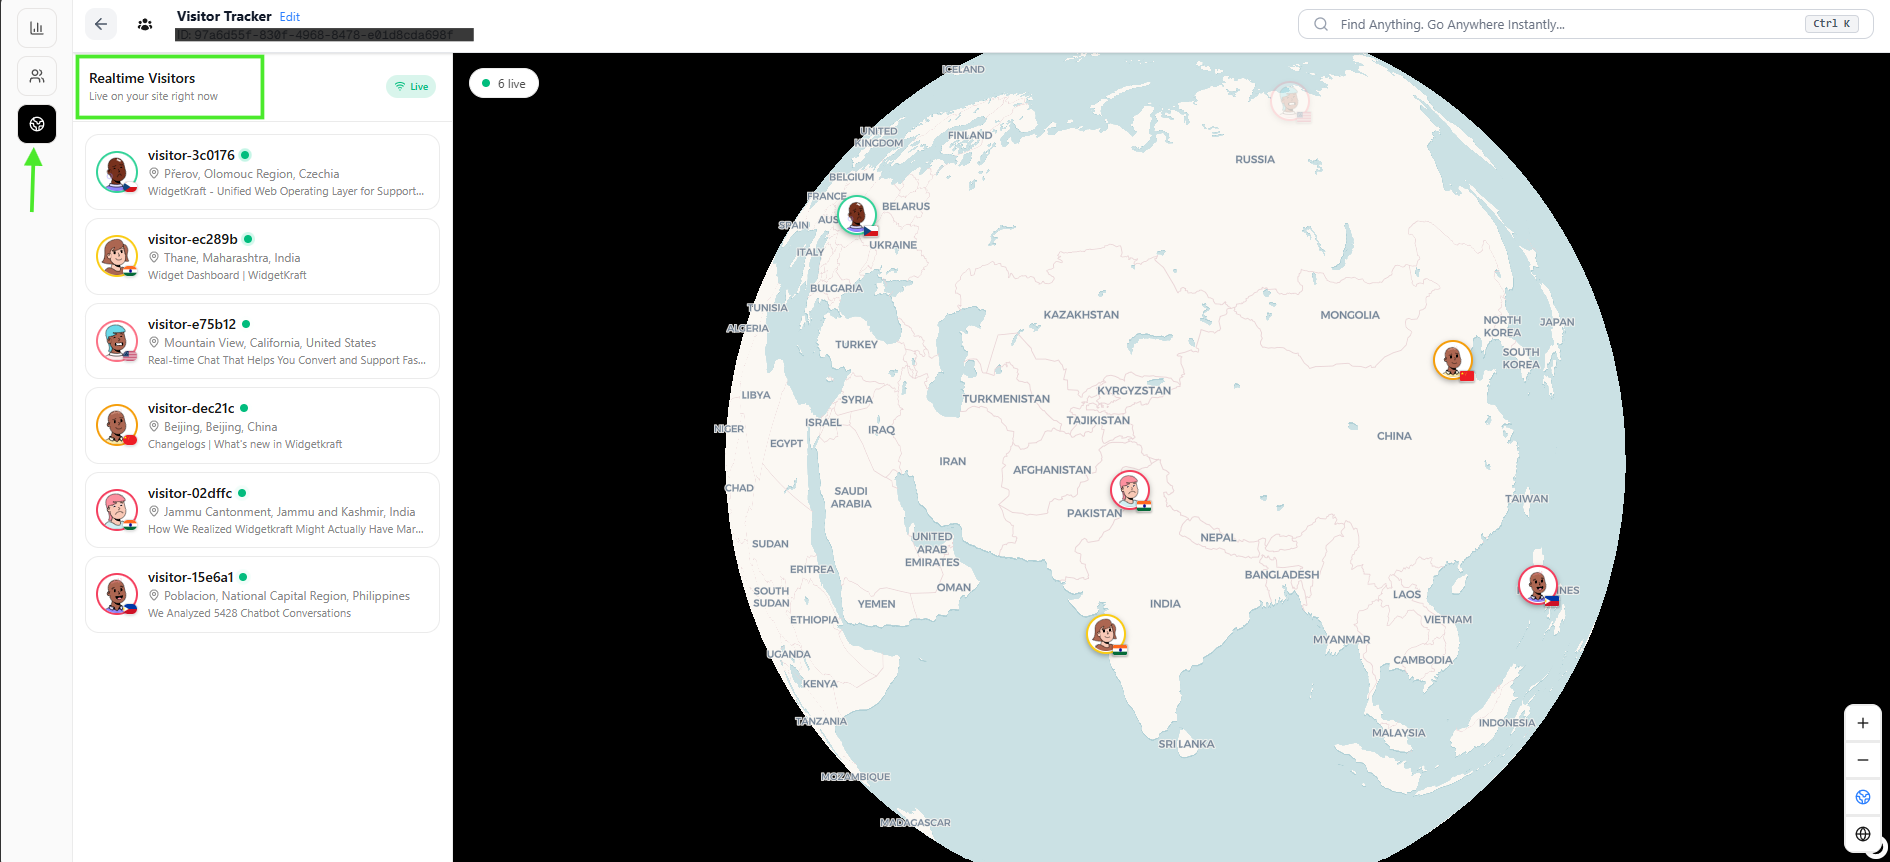
Task: Zoom out with the map minus button
Action: coord(1863,760)
